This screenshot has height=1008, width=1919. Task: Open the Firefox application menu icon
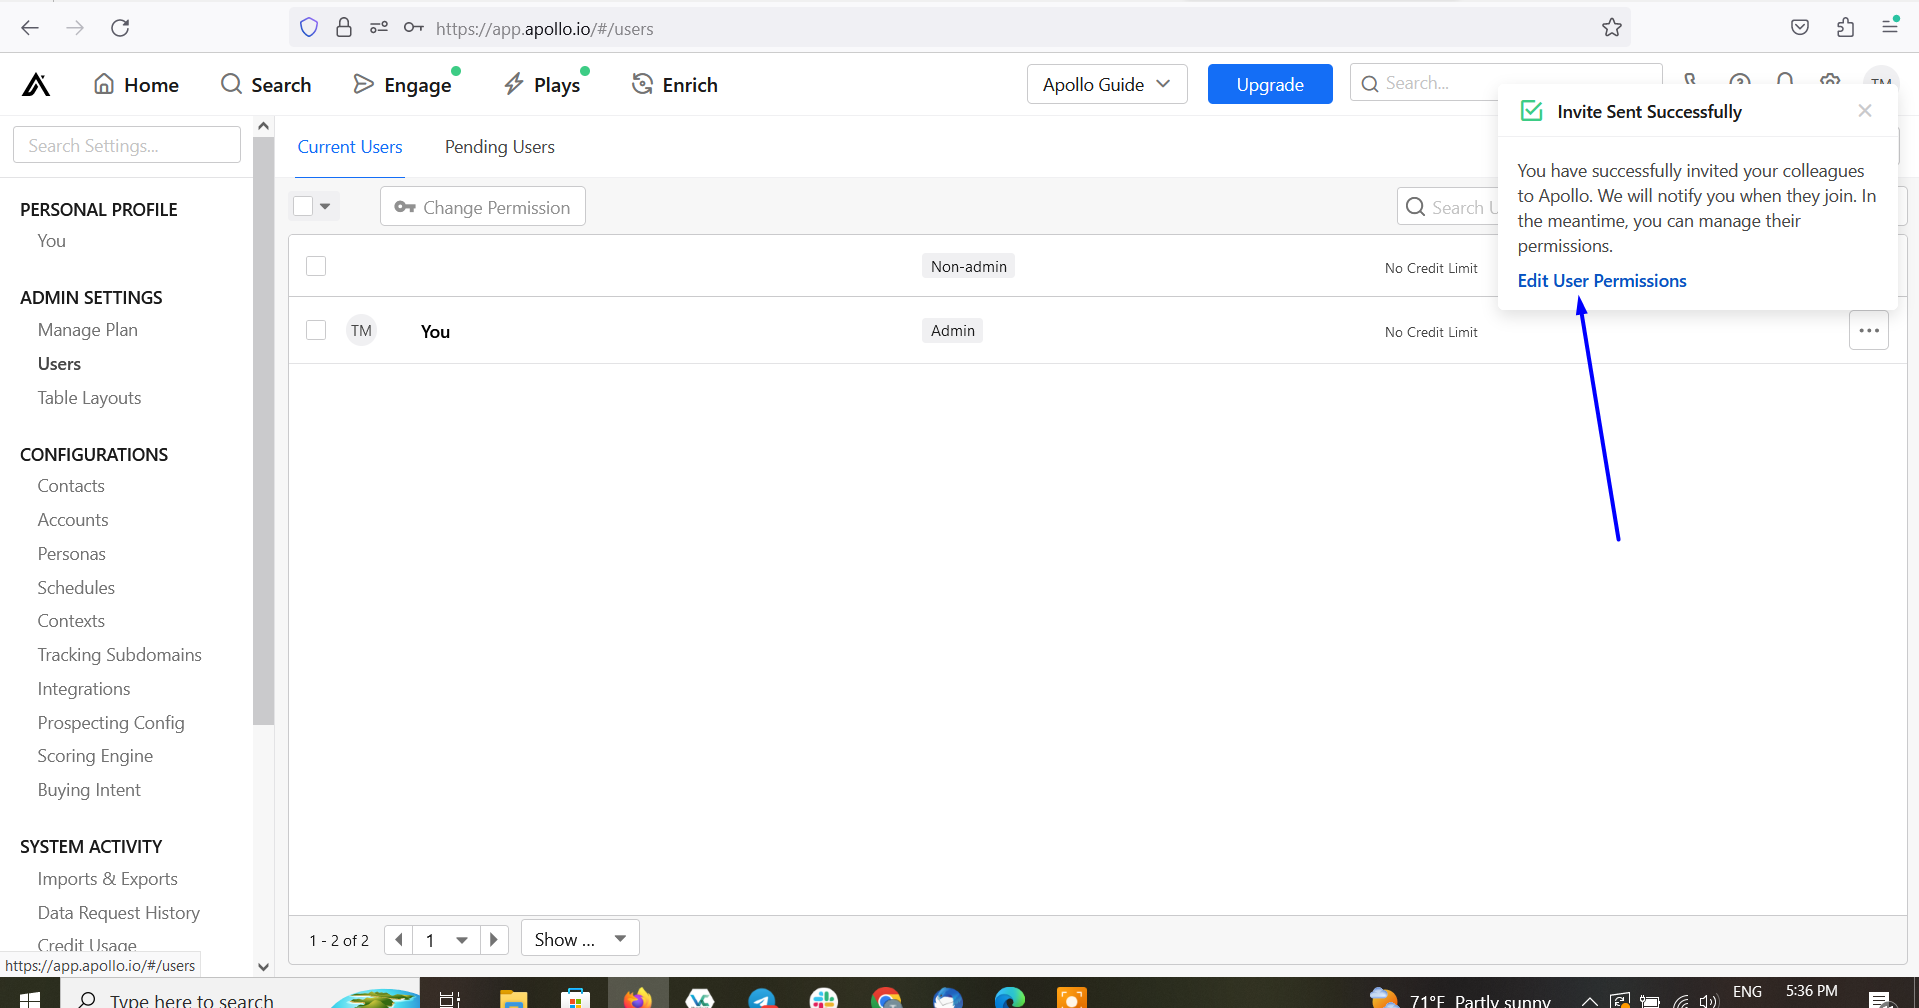(x=1890, y=27)
